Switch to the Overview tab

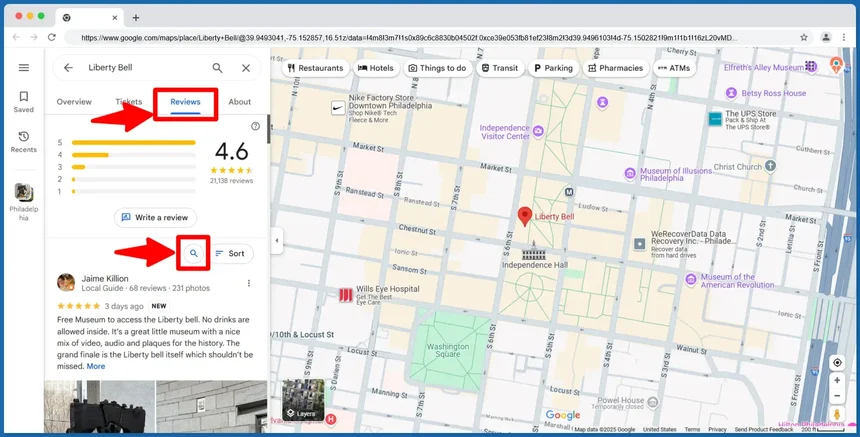74,102
